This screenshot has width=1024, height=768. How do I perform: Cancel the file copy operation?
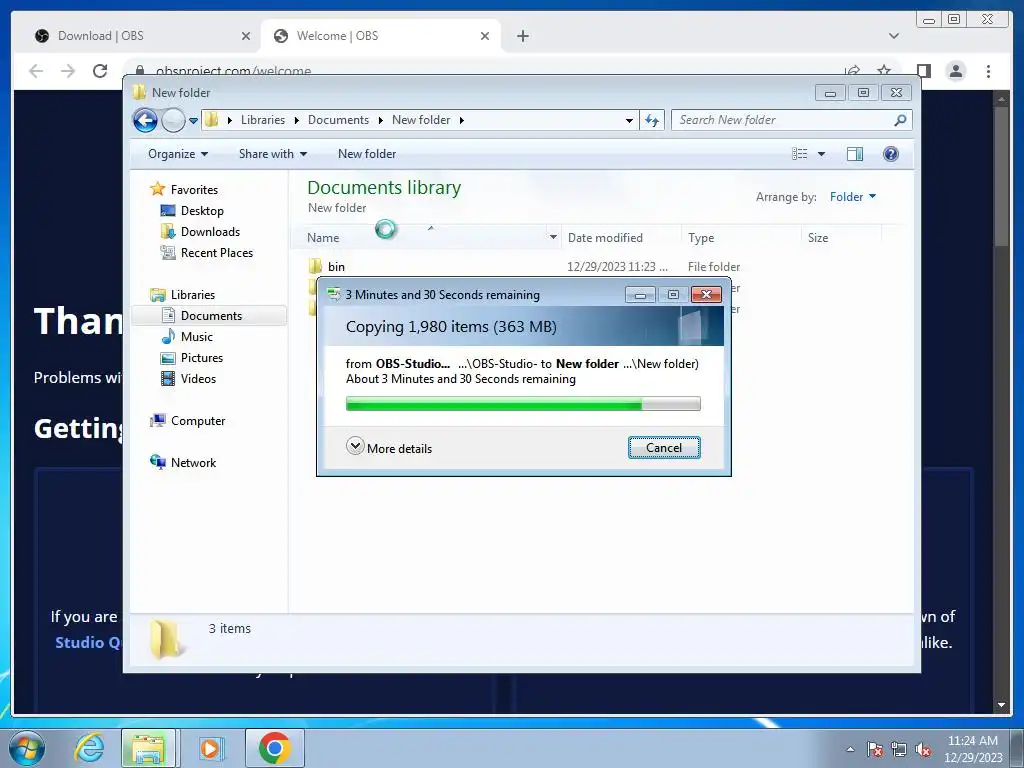(x=664, y=448)
